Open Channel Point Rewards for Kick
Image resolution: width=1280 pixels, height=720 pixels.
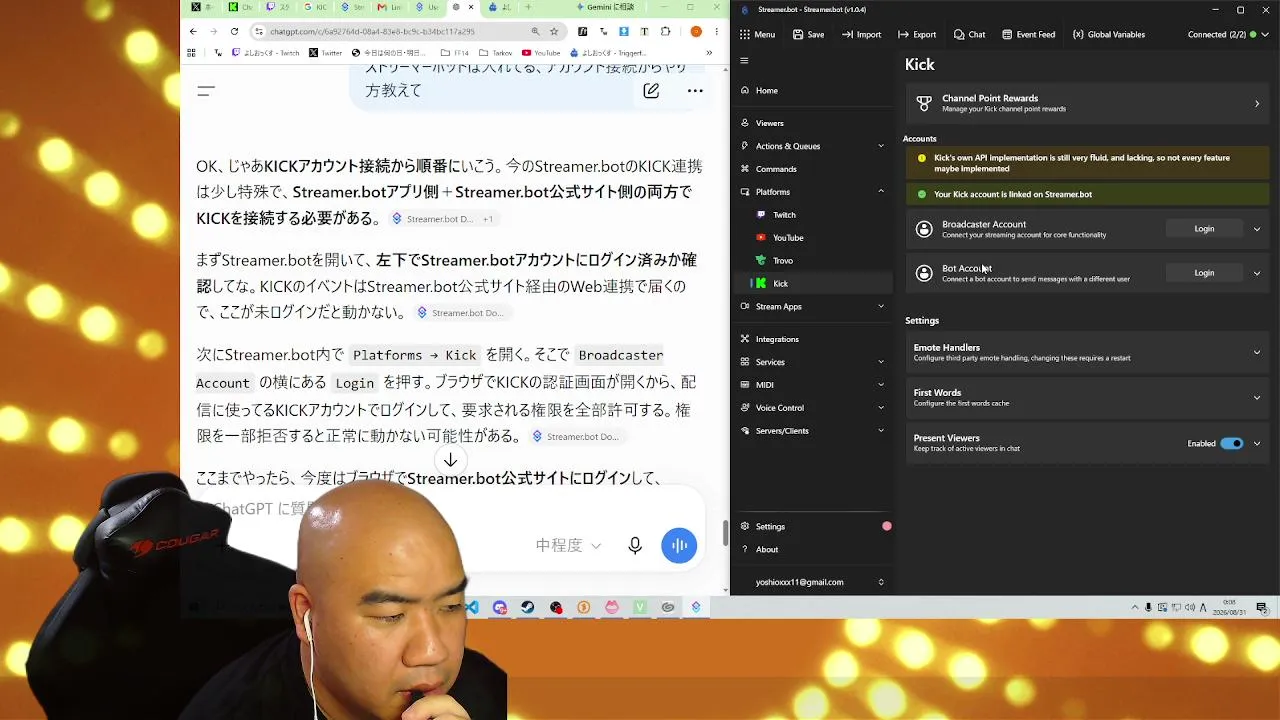(x=1088, y=103)
